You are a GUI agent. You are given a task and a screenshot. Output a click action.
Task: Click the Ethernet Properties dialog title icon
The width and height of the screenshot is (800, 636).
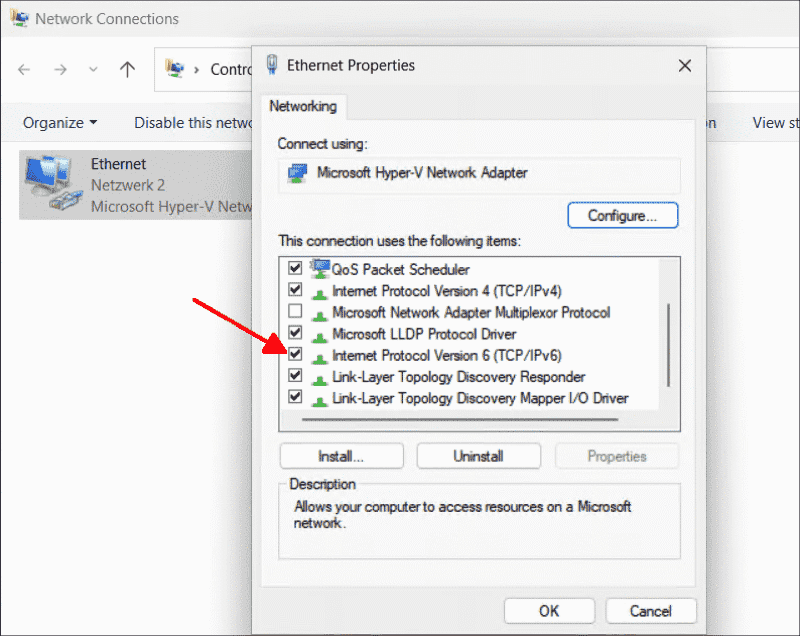click(x=271, y=65)
